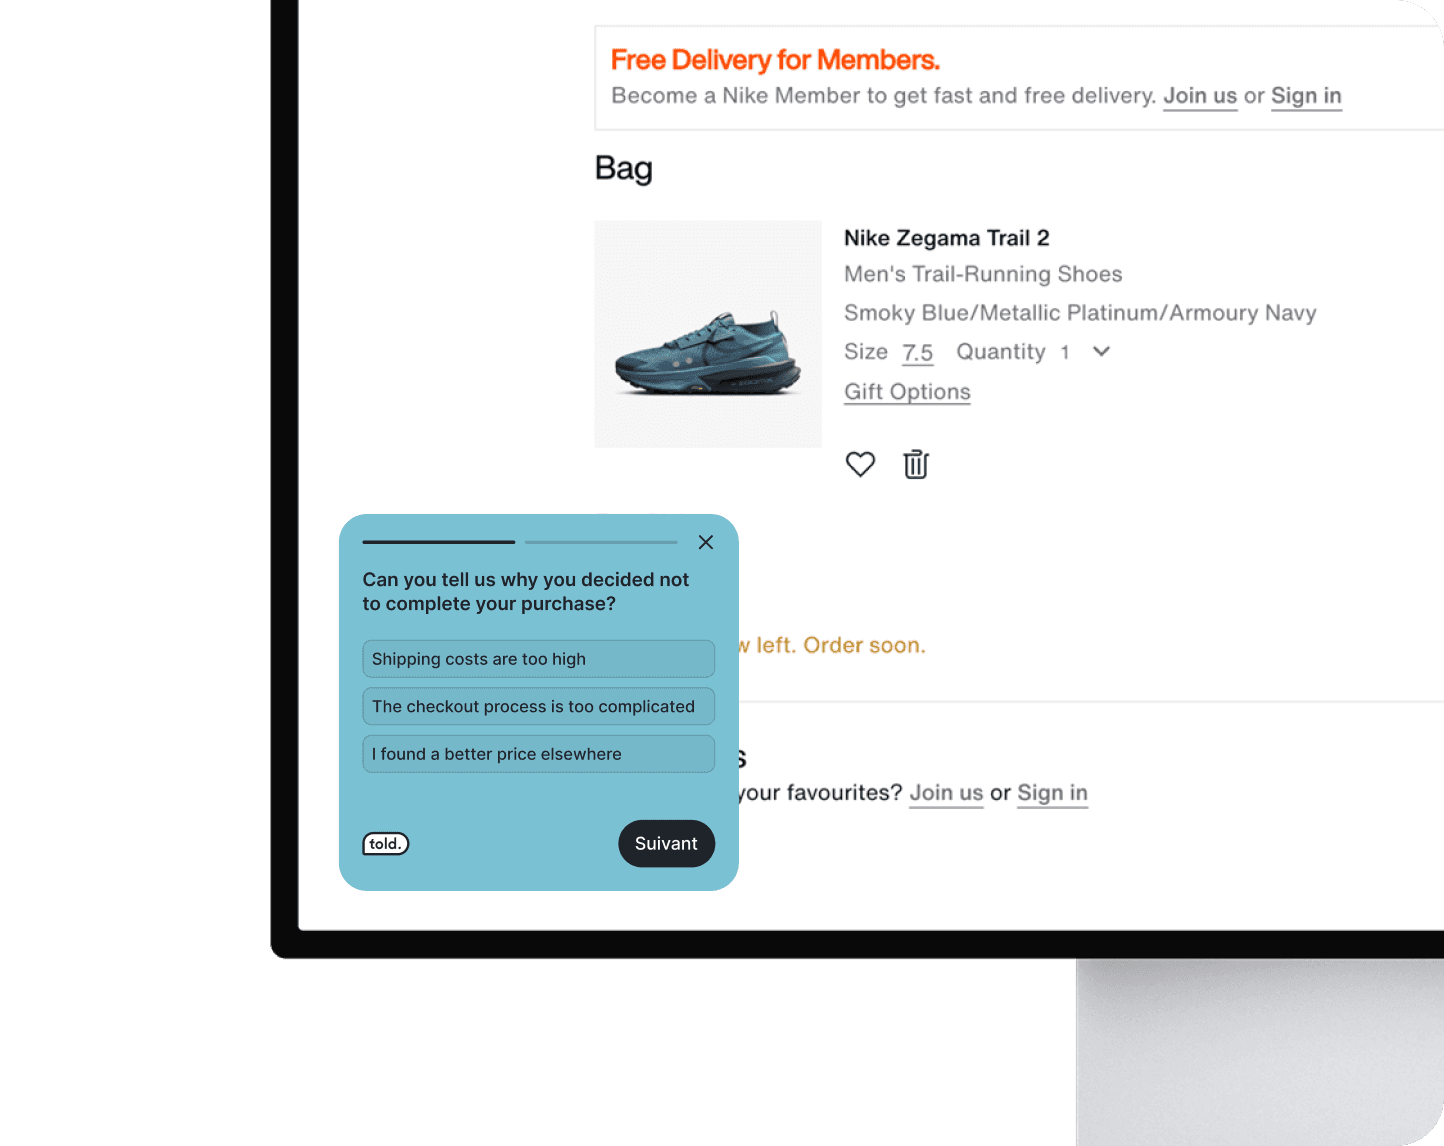Click the first survey progress bar segment

tap(439, 542)
